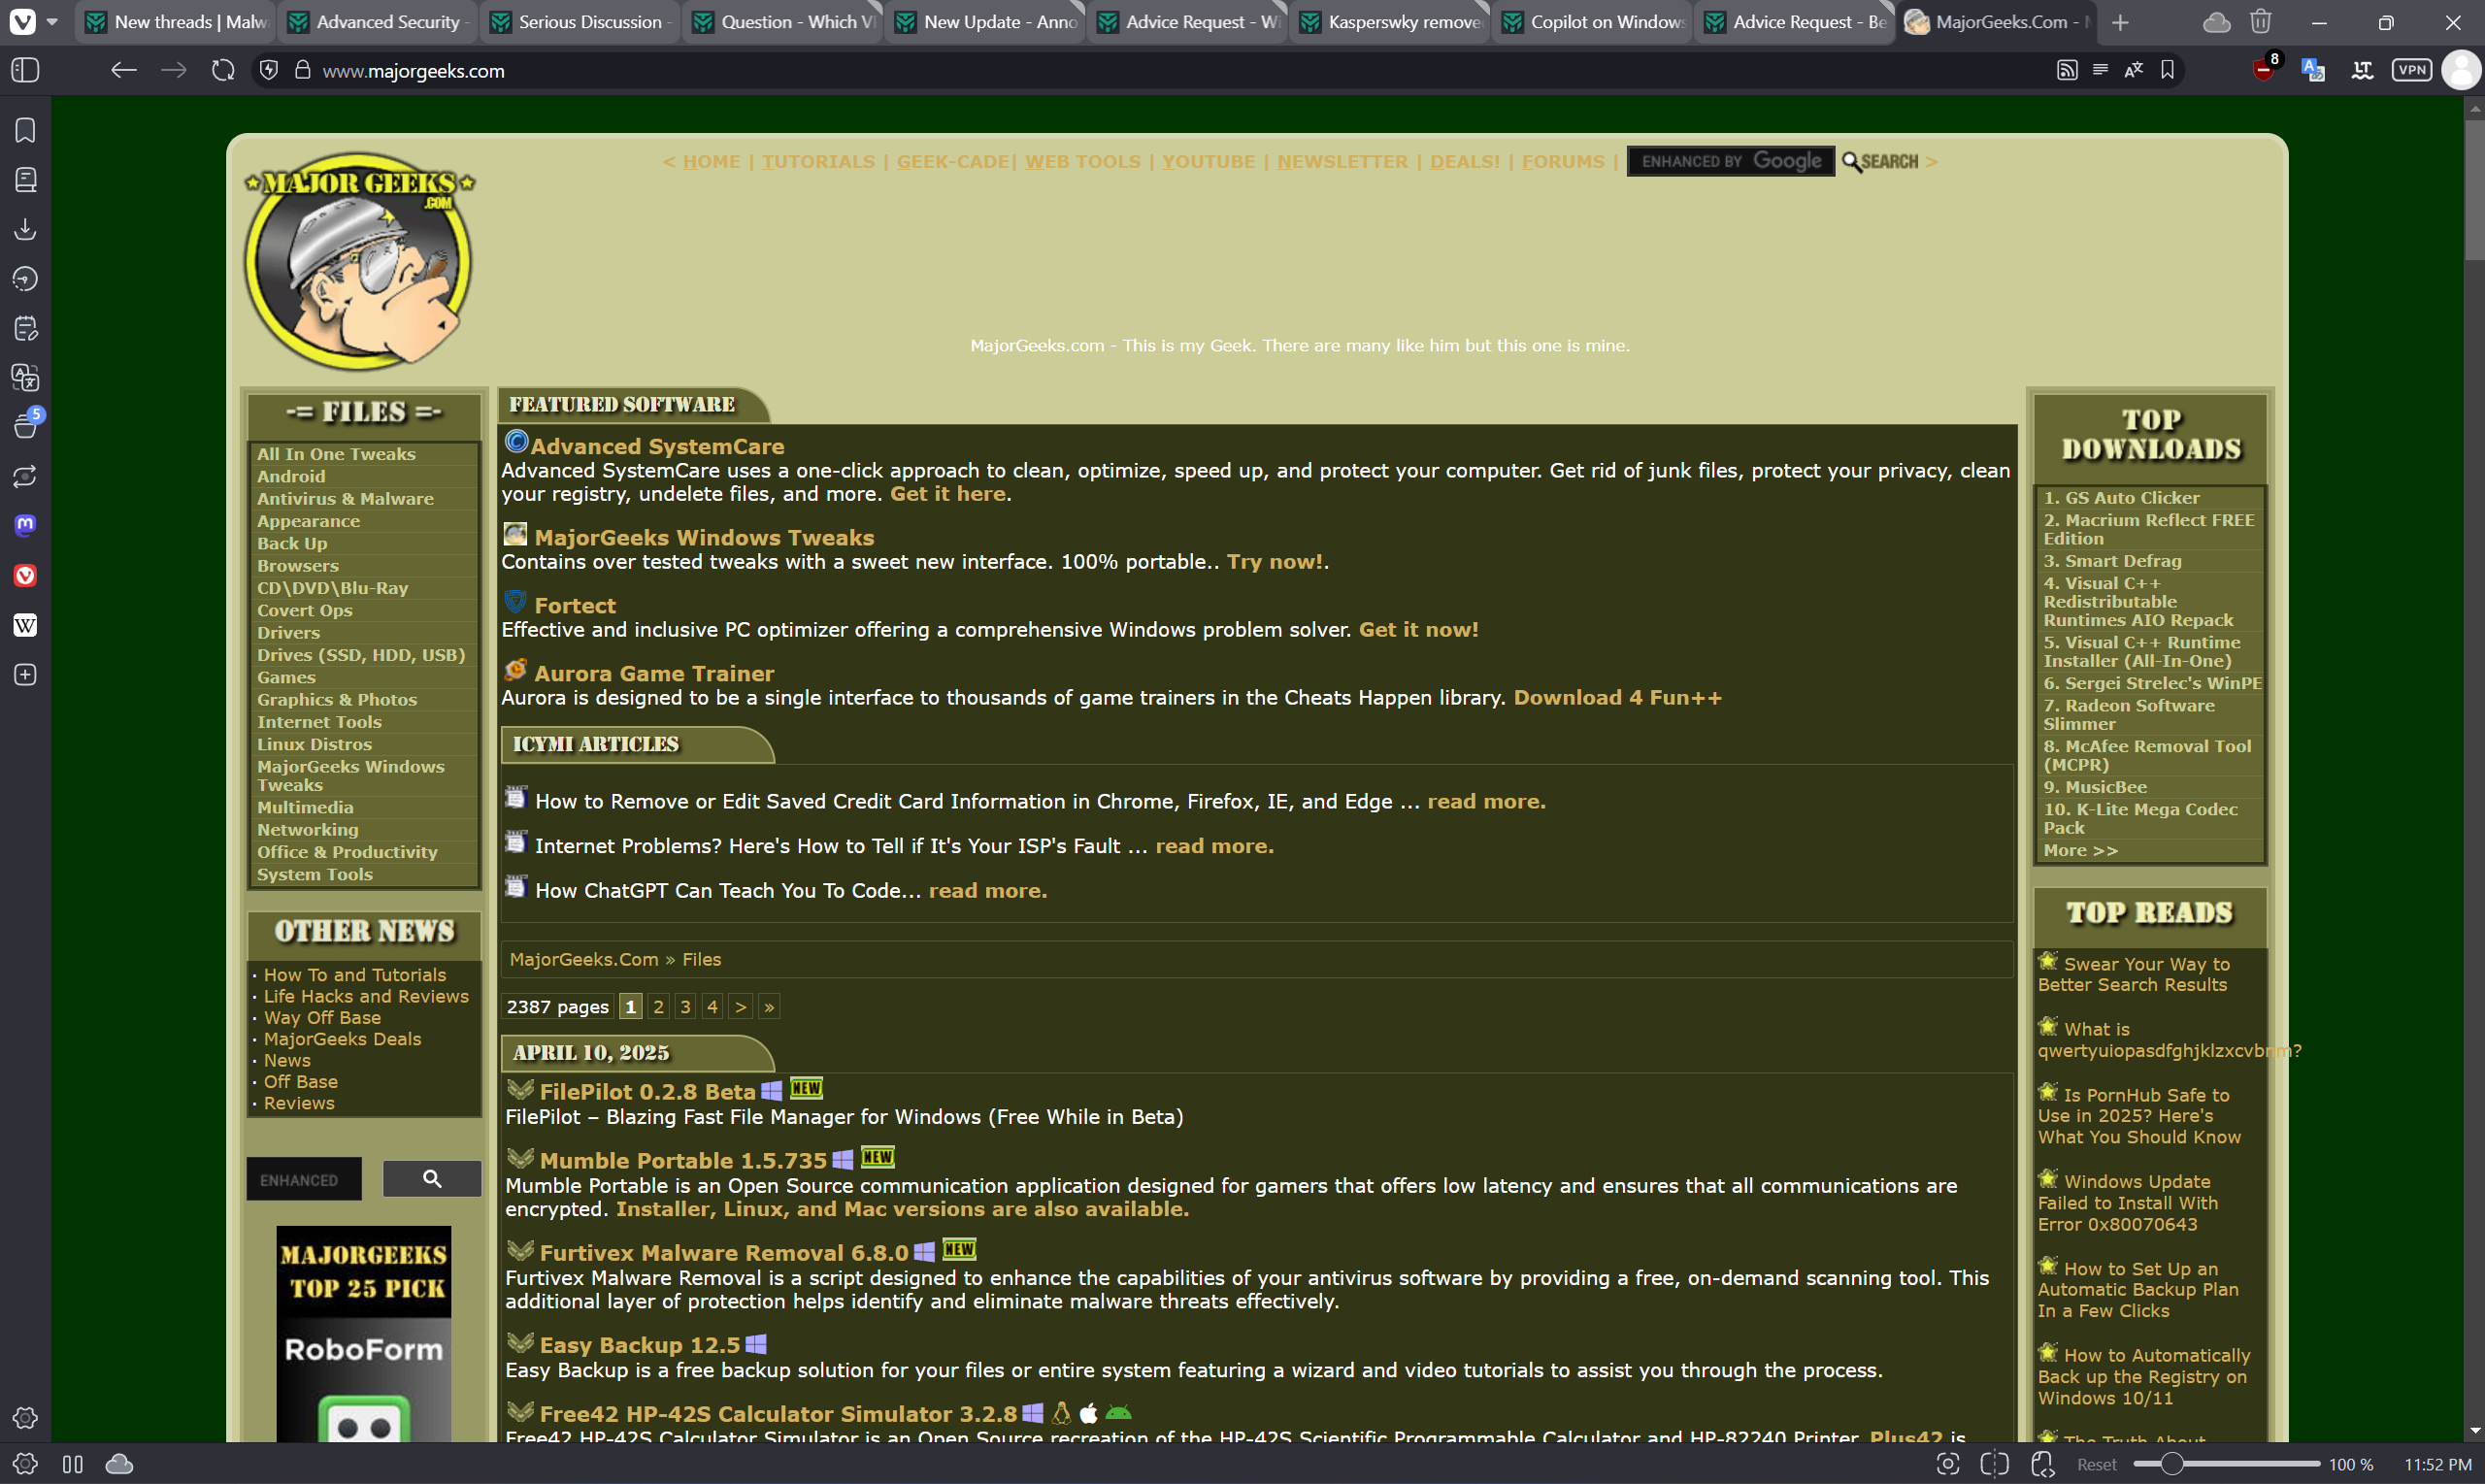Click the SEARCH button beside Google box
Image resolution: width=2485 pixels, height=1484 pixels.
click(x=1880, y=162)
